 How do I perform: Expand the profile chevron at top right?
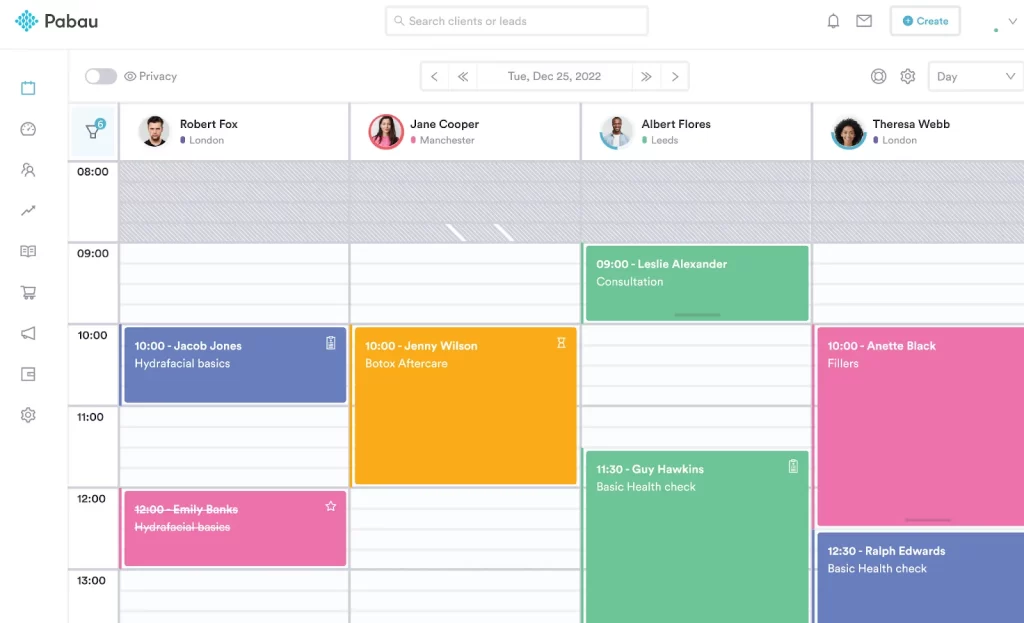[x=1010, y=20]
